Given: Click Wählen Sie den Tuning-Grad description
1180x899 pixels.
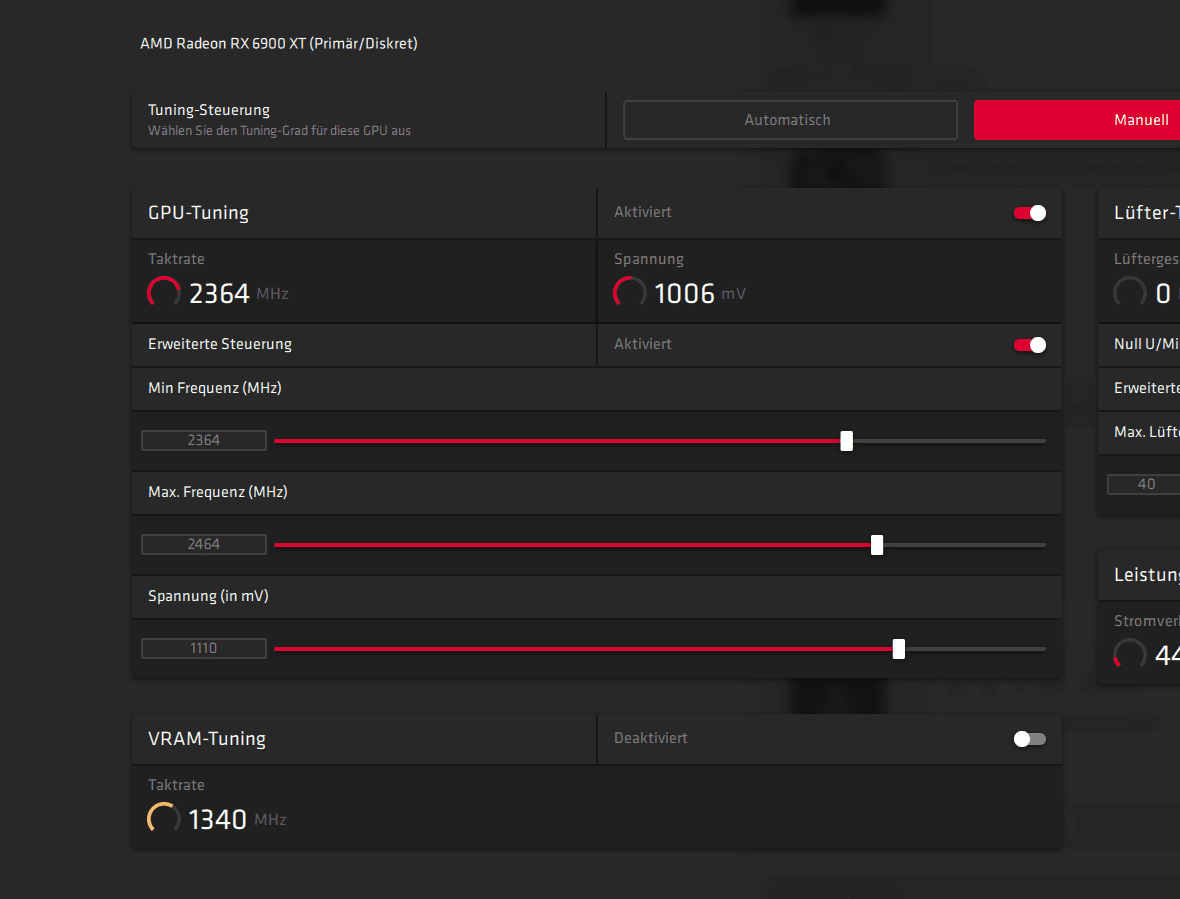Looking at the screenshot, I should (279, 131).
